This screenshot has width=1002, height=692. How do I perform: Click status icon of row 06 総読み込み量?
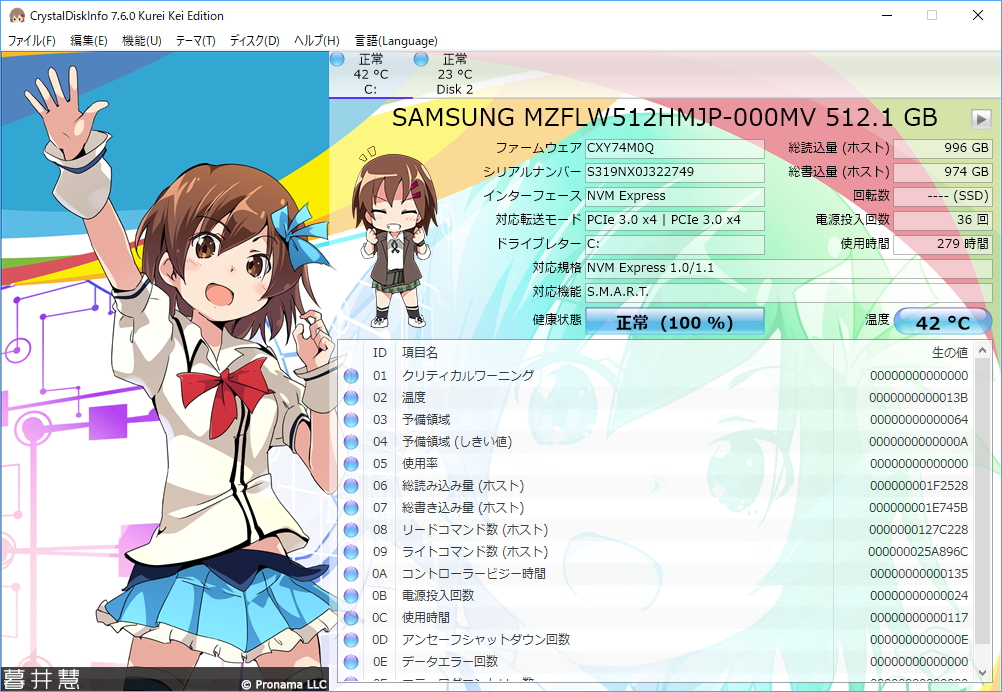[351, 486]
